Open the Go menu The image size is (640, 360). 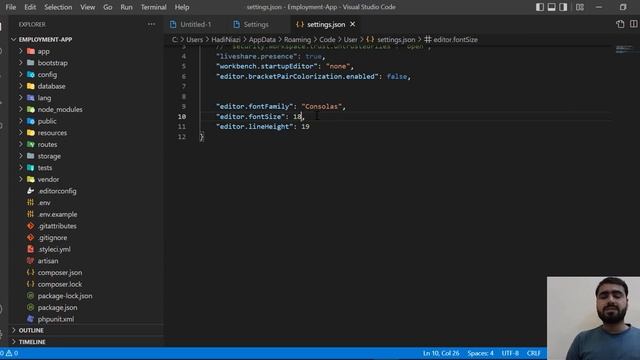[x=107, y=7]
